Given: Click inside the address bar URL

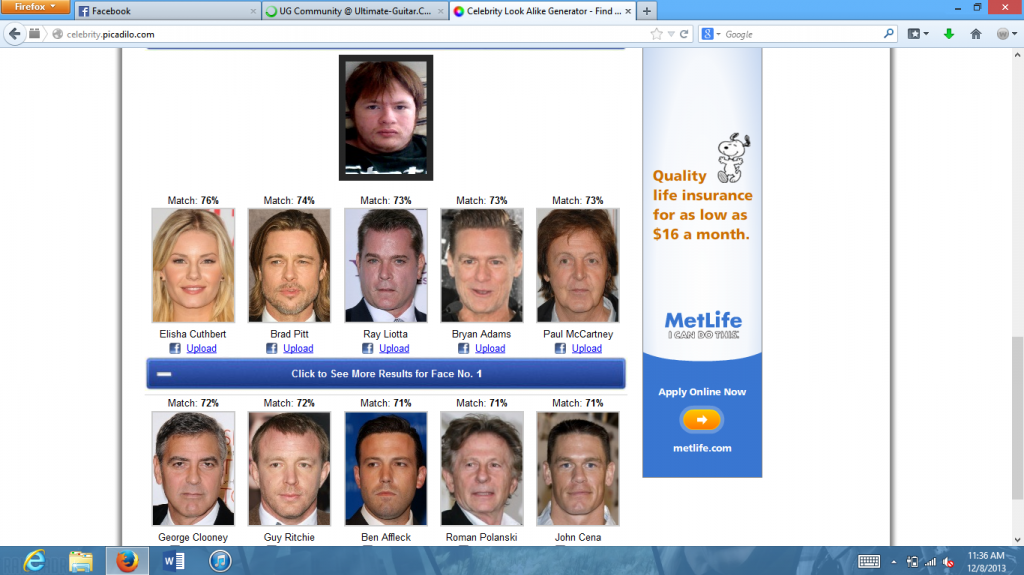Looking at the screenshot, I should (x=110, y=34).
